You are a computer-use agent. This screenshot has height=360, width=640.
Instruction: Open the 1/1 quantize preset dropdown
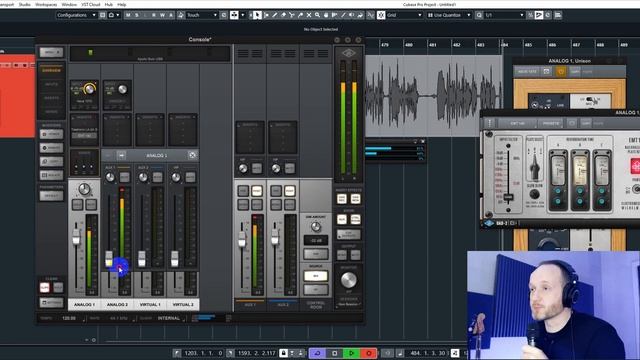504,15
